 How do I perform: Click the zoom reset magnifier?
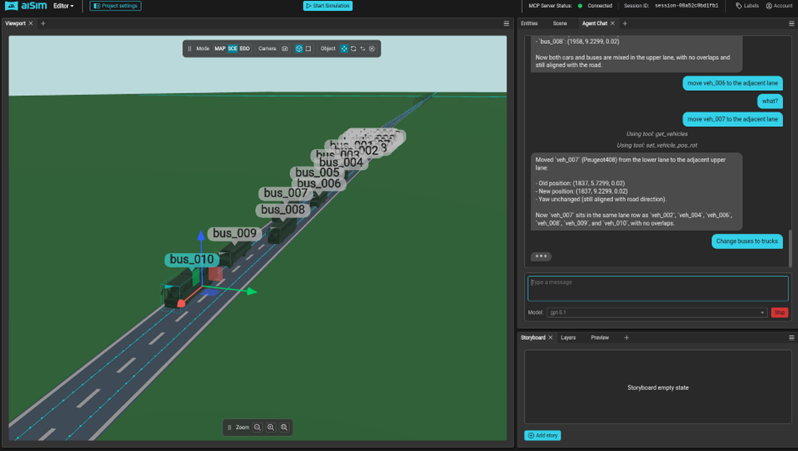coord(284,428)
